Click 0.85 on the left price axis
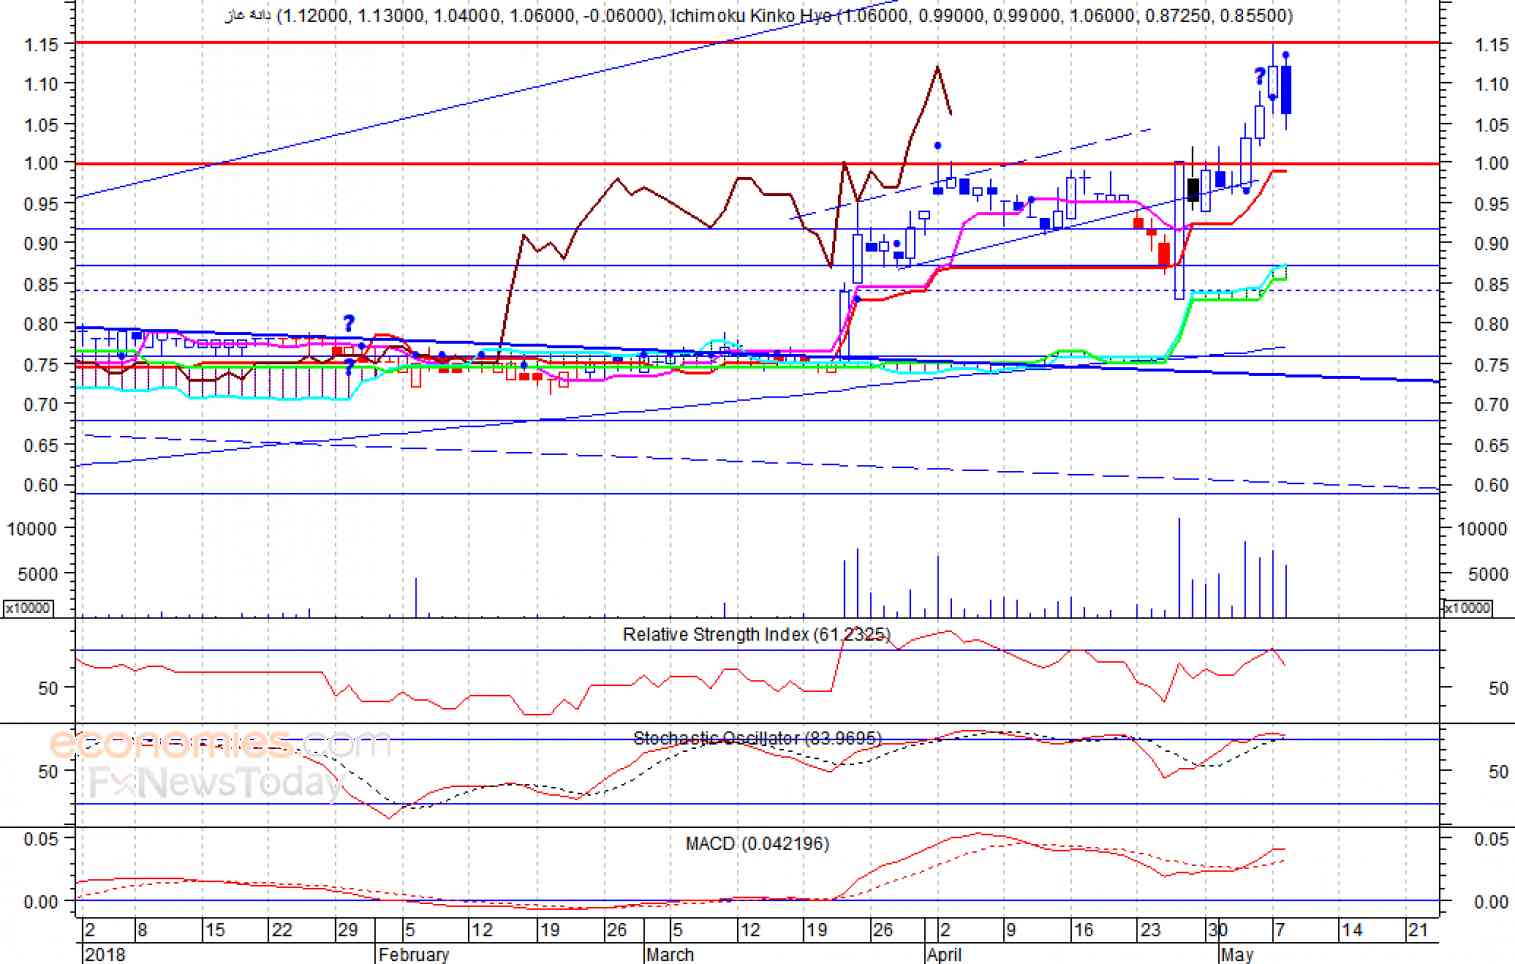The image size is (1515, 964). 41,284
